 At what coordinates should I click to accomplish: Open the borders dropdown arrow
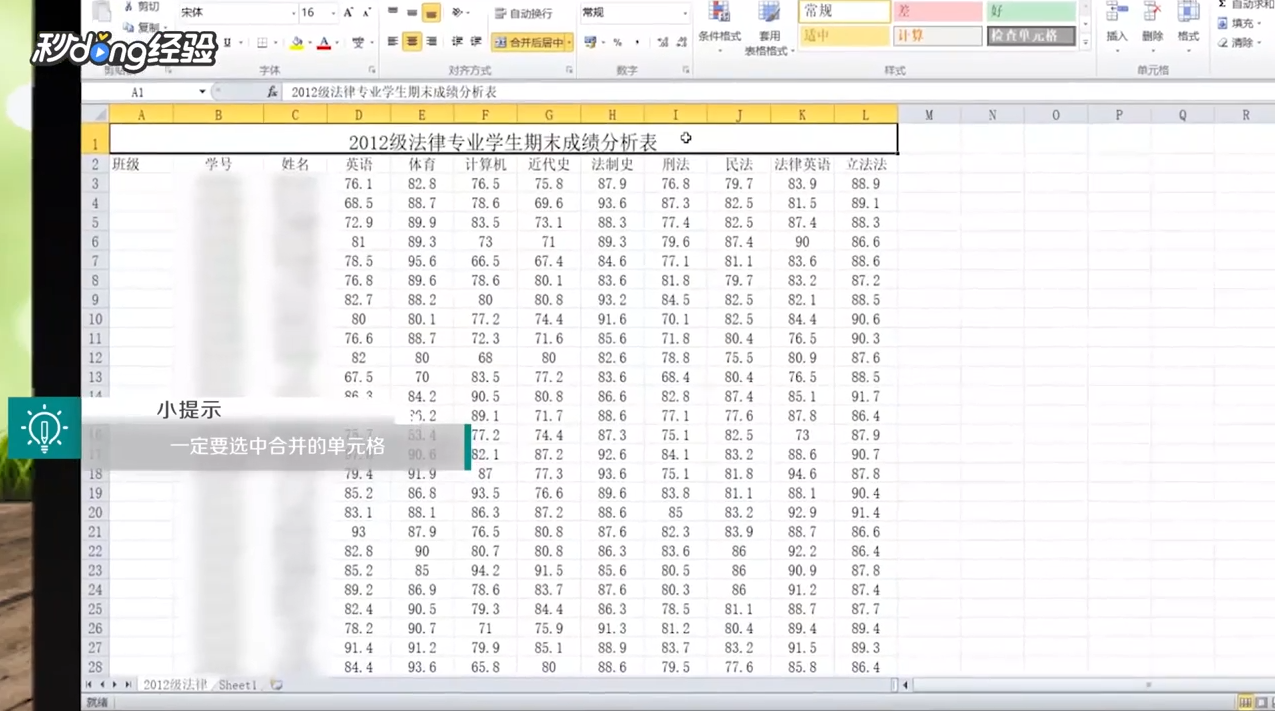(274, 43)
